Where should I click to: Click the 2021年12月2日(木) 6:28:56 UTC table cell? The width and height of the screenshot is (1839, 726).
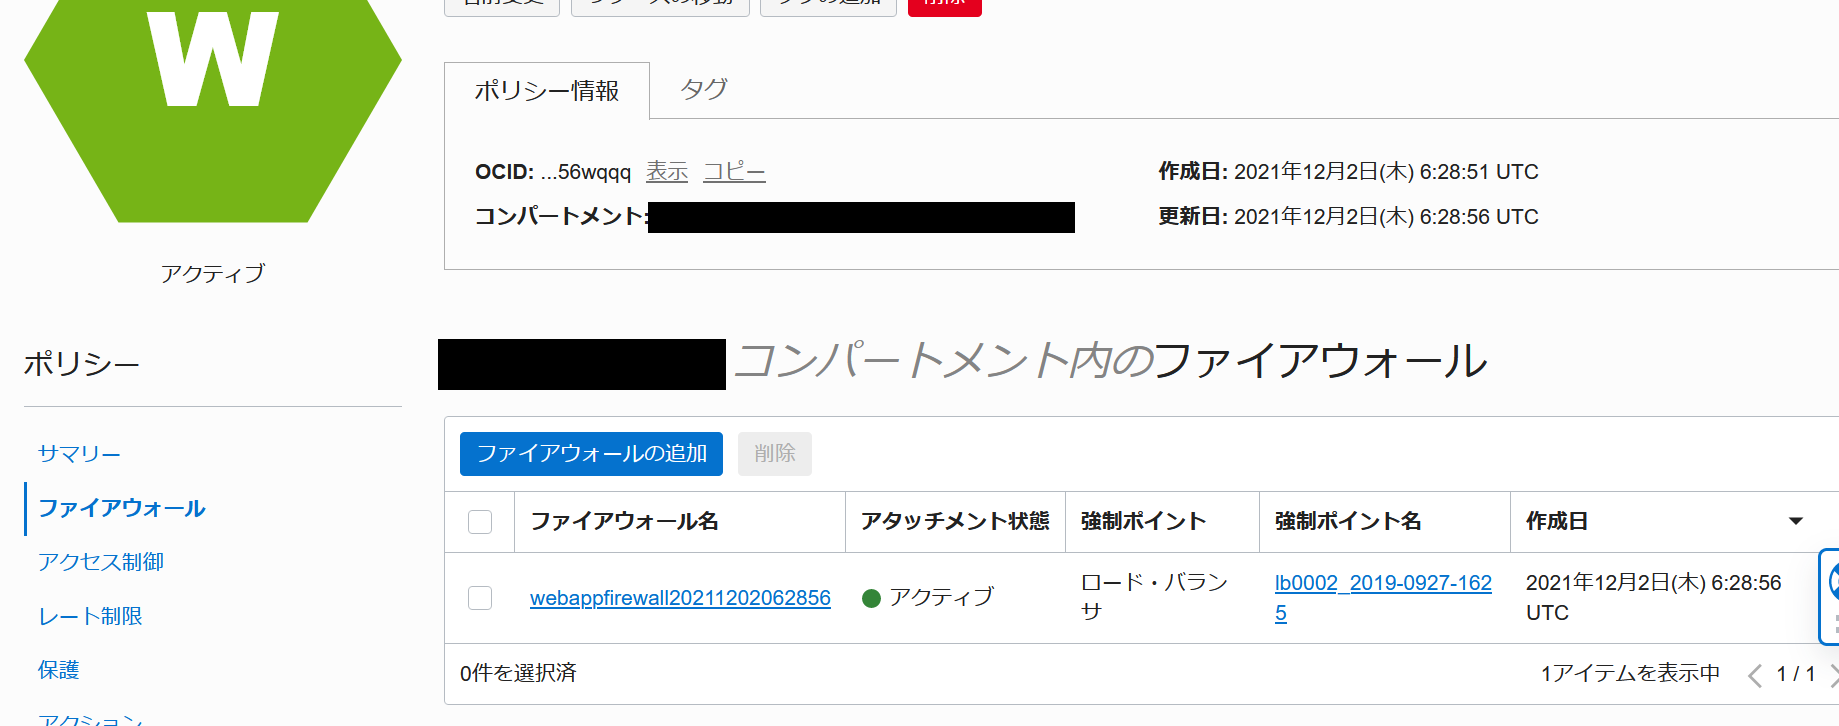point(1653,597)
